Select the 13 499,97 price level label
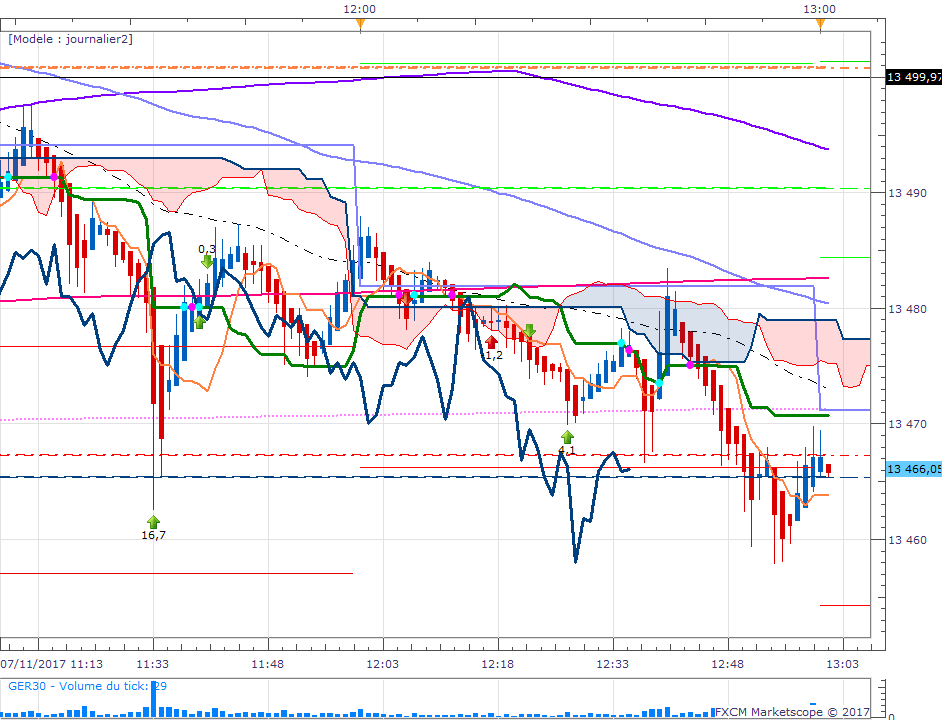The image size is (943, 720). 914,77
